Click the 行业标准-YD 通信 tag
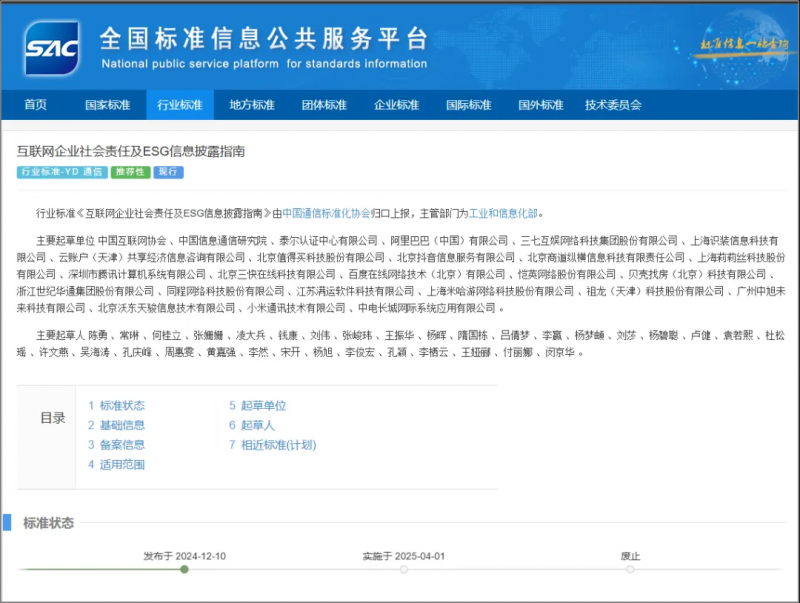800x603 pixels. [x=62, y=172]
